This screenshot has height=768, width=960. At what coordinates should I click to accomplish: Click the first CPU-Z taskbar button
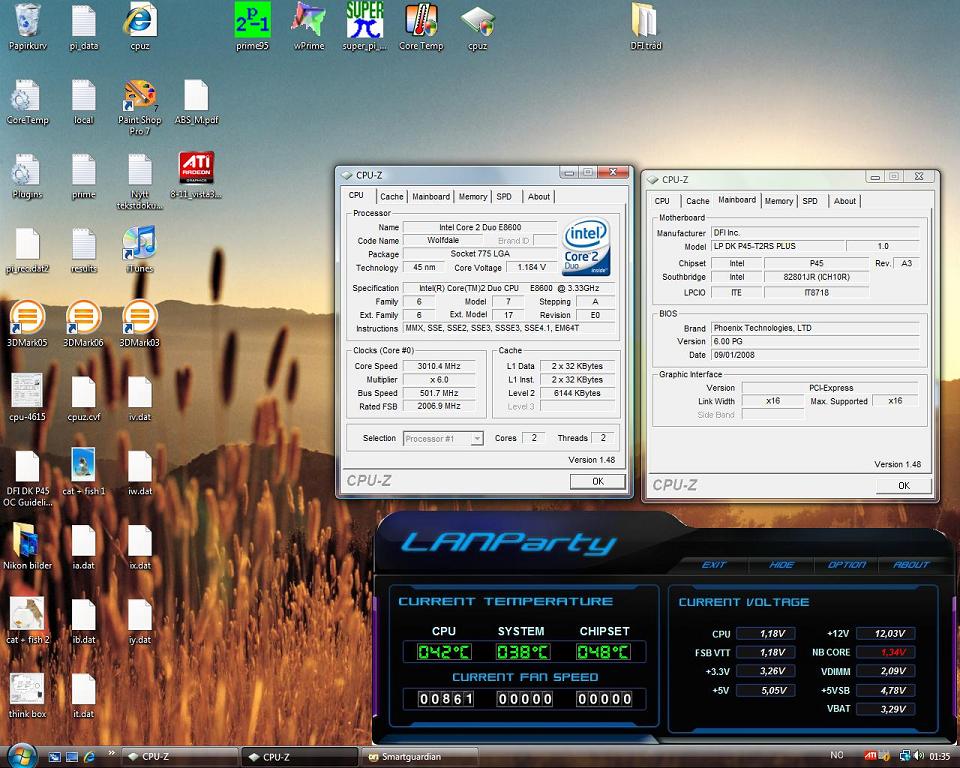(179, 757)
